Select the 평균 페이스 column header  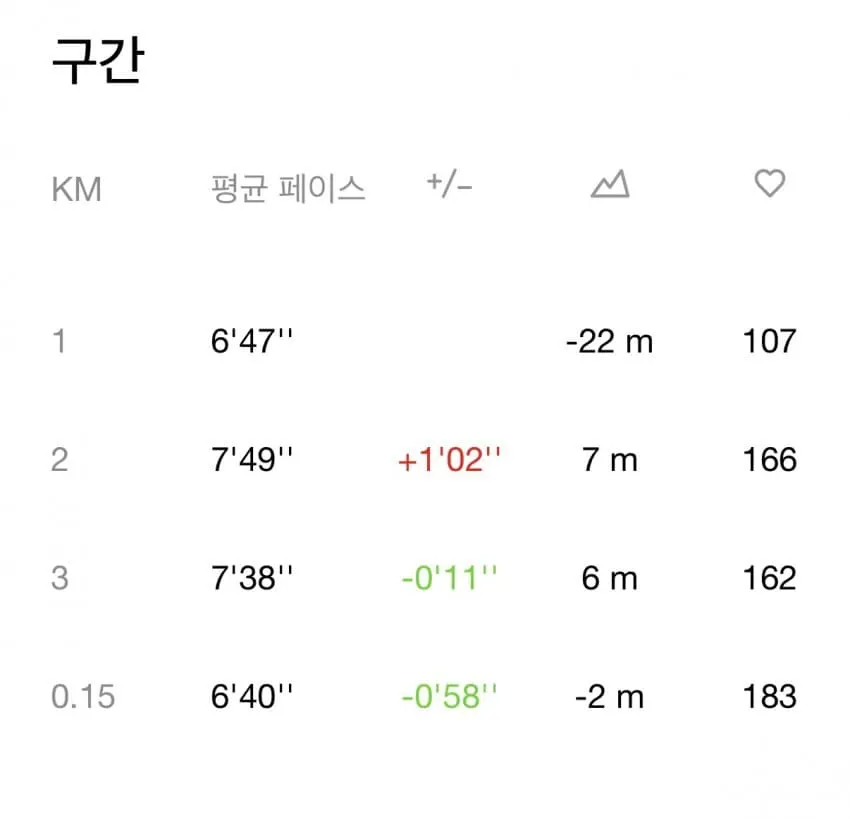pos(288,189)
